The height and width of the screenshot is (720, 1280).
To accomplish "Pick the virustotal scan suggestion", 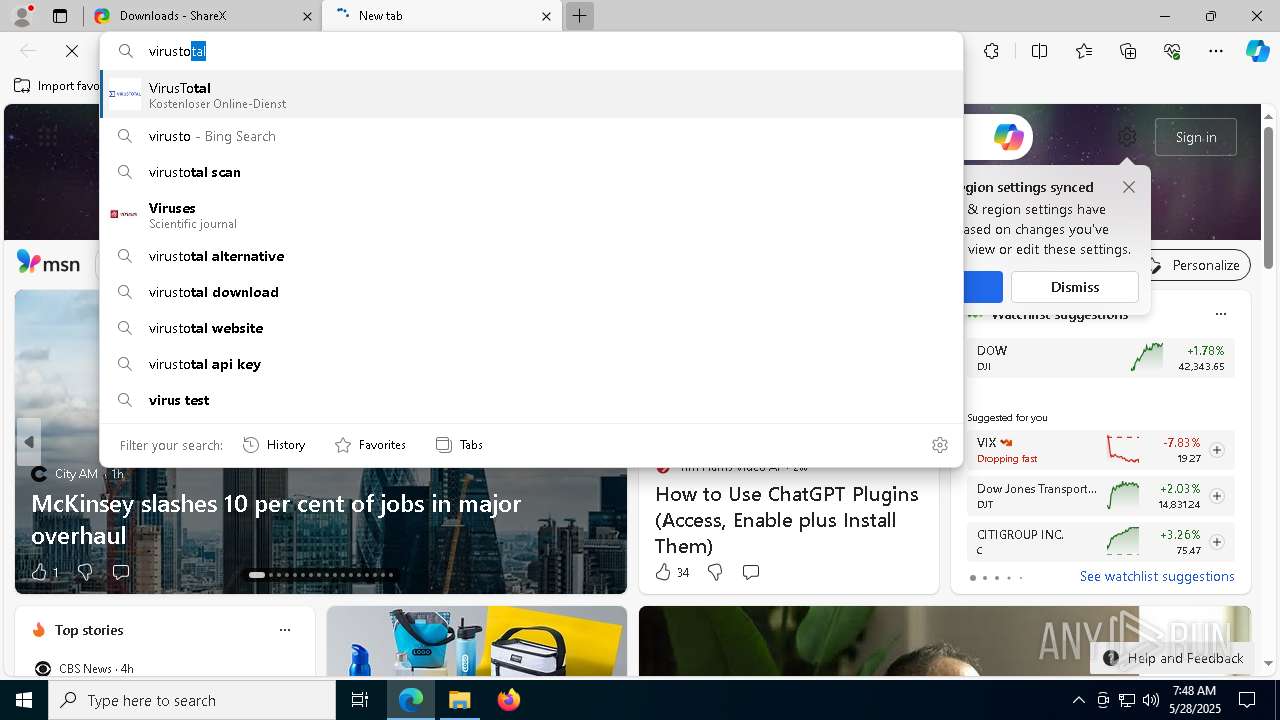I will (x=531, y=172).
